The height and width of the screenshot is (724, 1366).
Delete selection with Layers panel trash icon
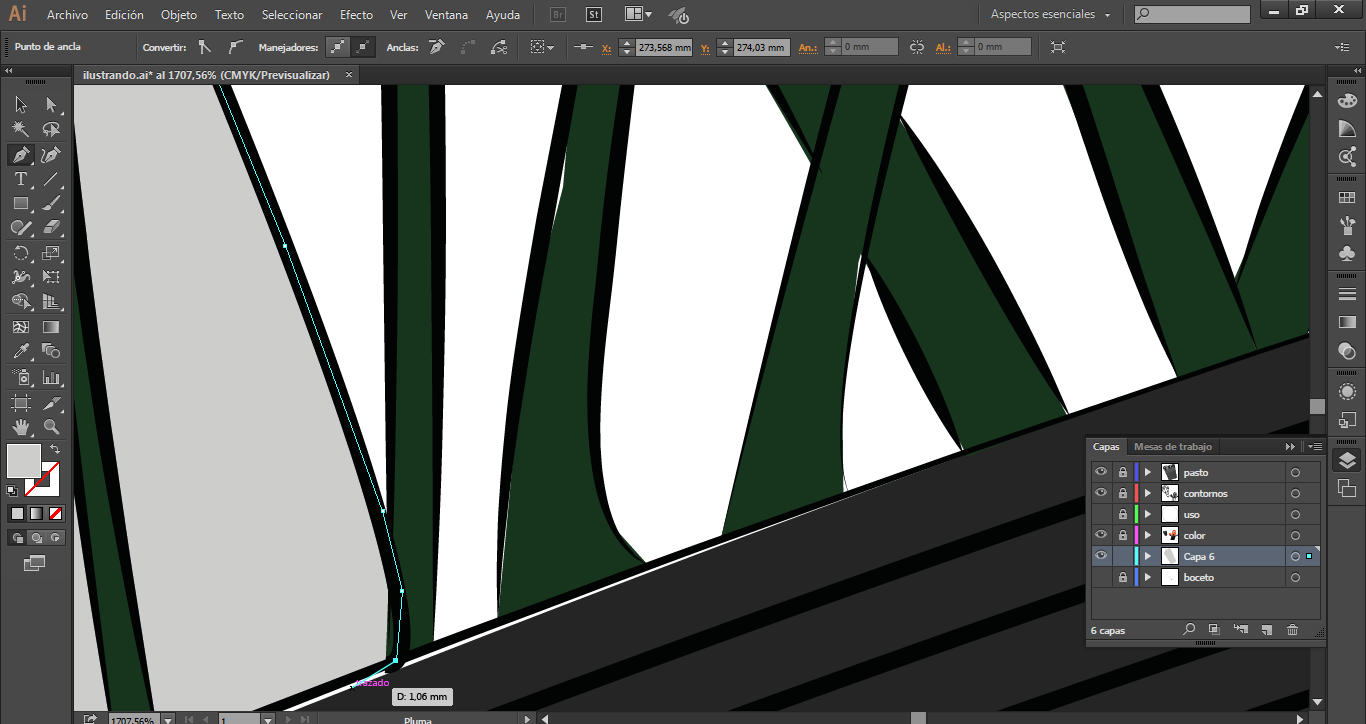(1292, 630)
